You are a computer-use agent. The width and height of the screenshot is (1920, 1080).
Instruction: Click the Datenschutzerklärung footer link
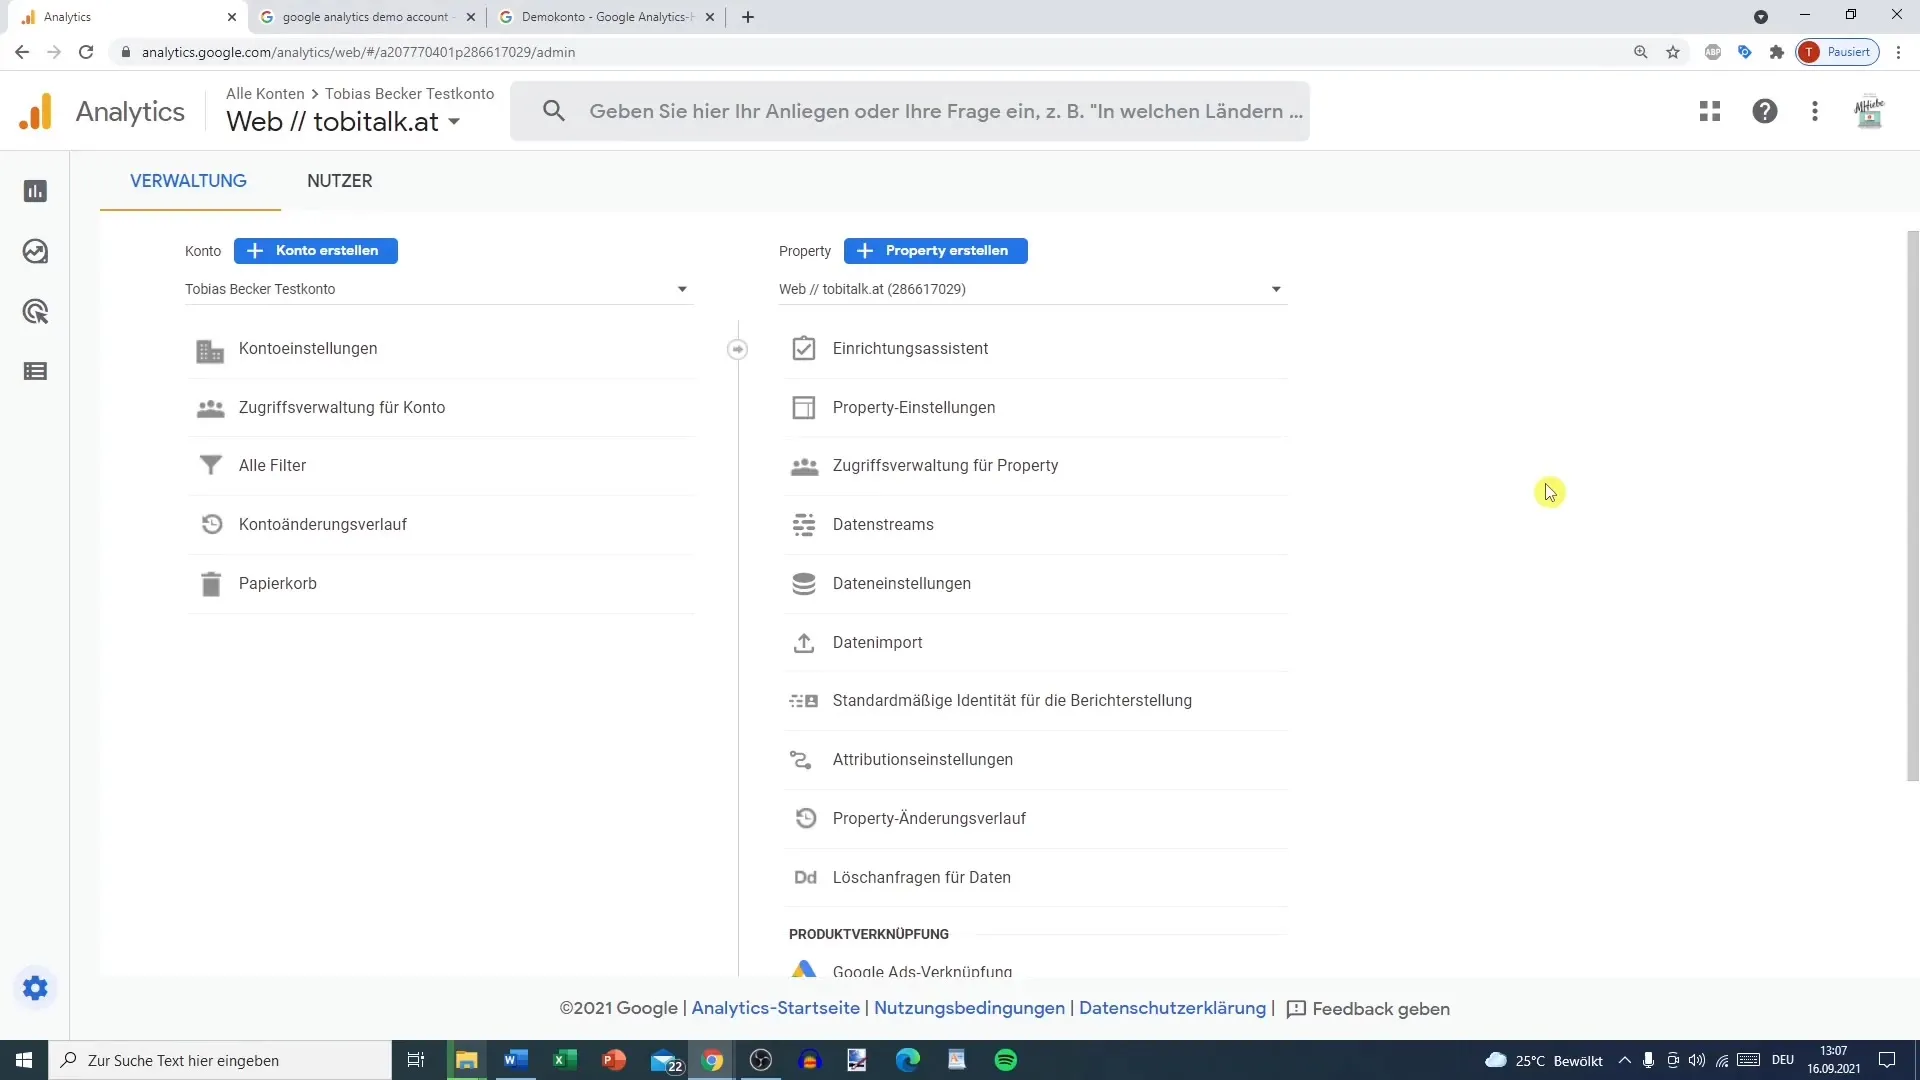(x=1172, y=1008)
